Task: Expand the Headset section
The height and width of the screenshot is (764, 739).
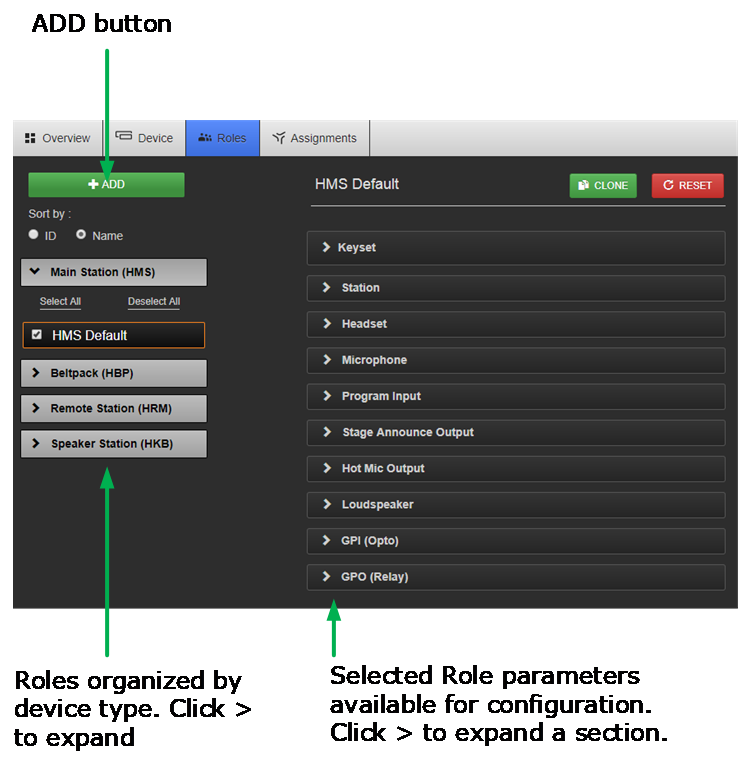Action: (516, 324)
